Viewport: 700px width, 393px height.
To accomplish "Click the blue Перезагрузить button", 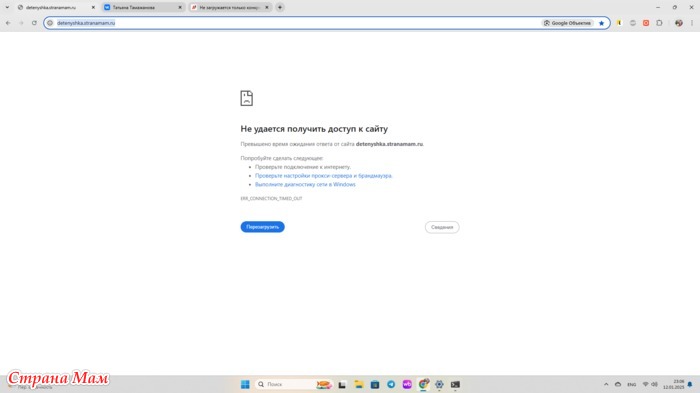I will click(x=262, y=227).
